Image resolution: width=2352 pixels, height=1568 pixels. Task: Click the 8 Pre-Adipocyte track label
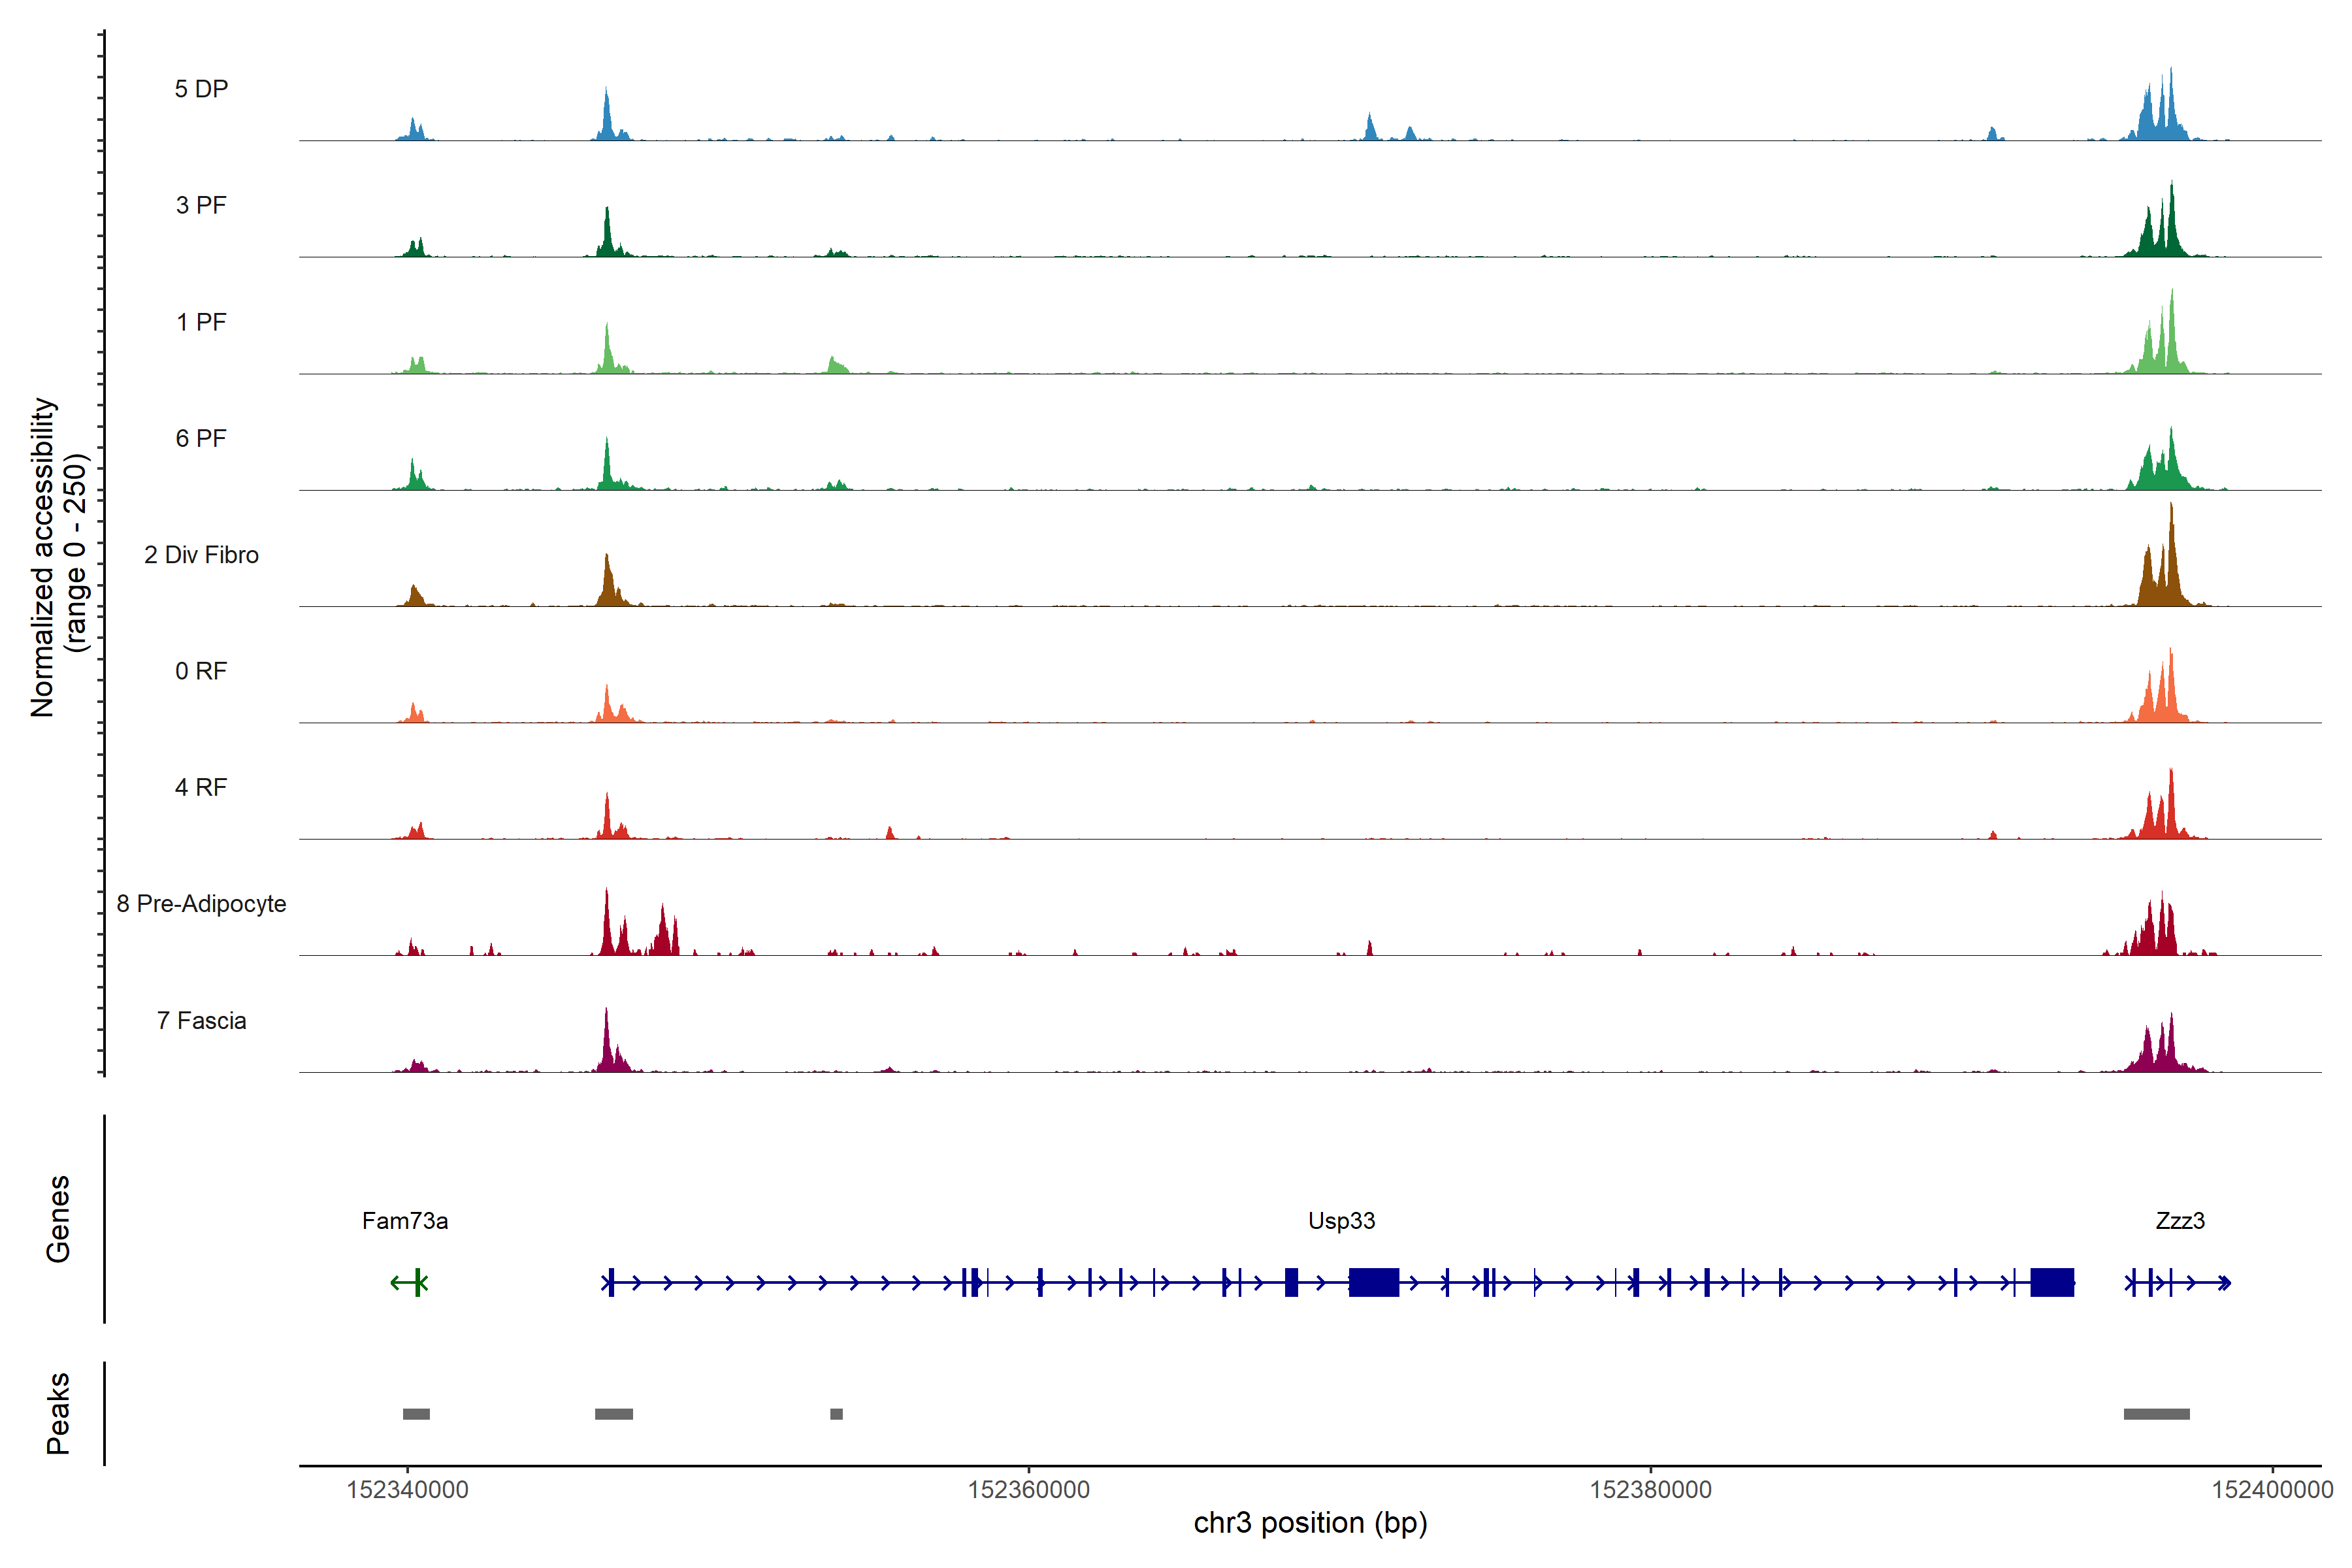pyautogui.click(x=201, y=904)
